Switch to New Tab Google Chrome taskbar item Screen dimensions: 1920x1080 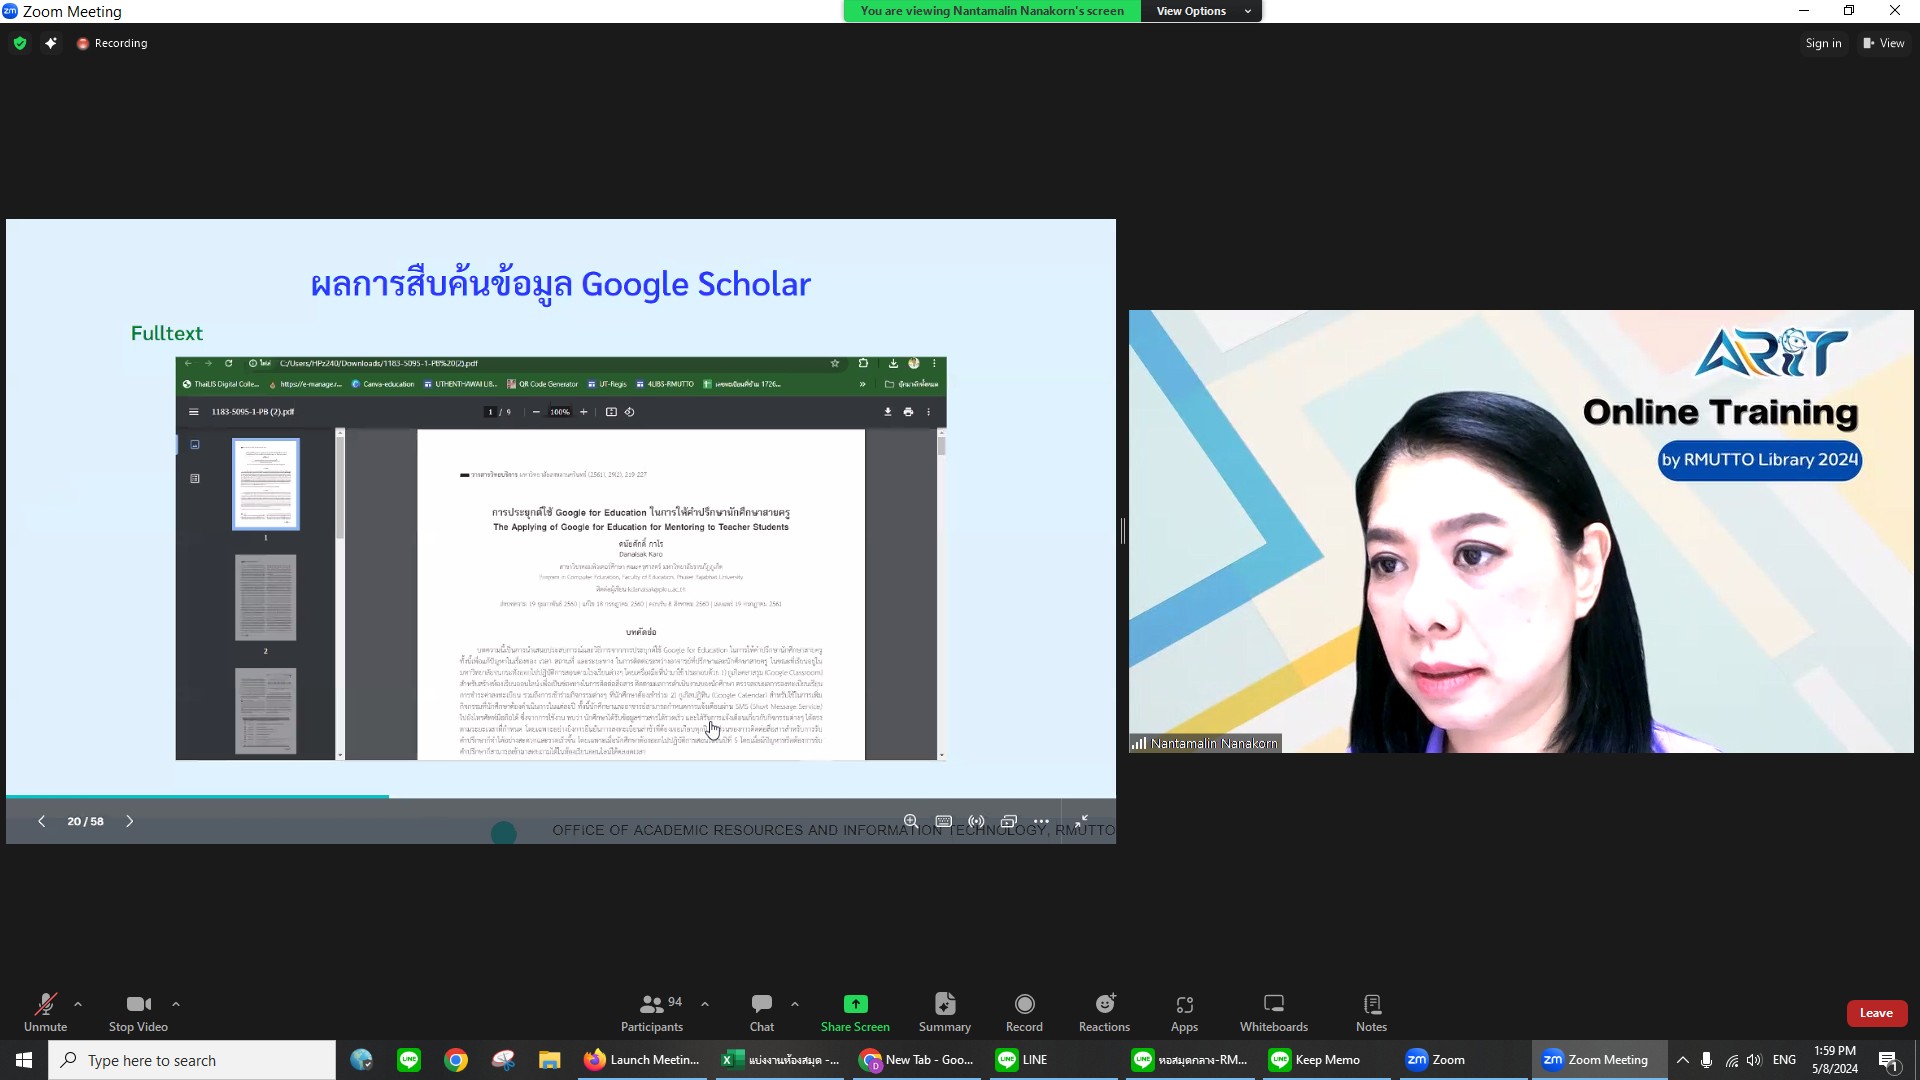[x=918, y=1060]
